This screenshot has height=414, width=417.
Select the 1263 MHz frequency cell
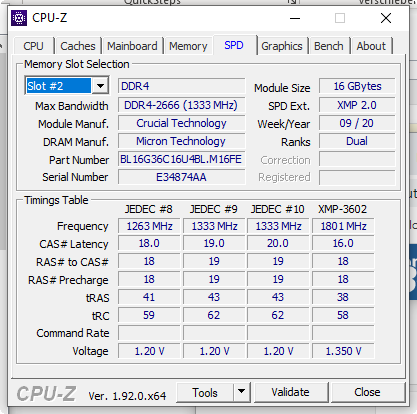pyautogui.click(x=149, y=226)
